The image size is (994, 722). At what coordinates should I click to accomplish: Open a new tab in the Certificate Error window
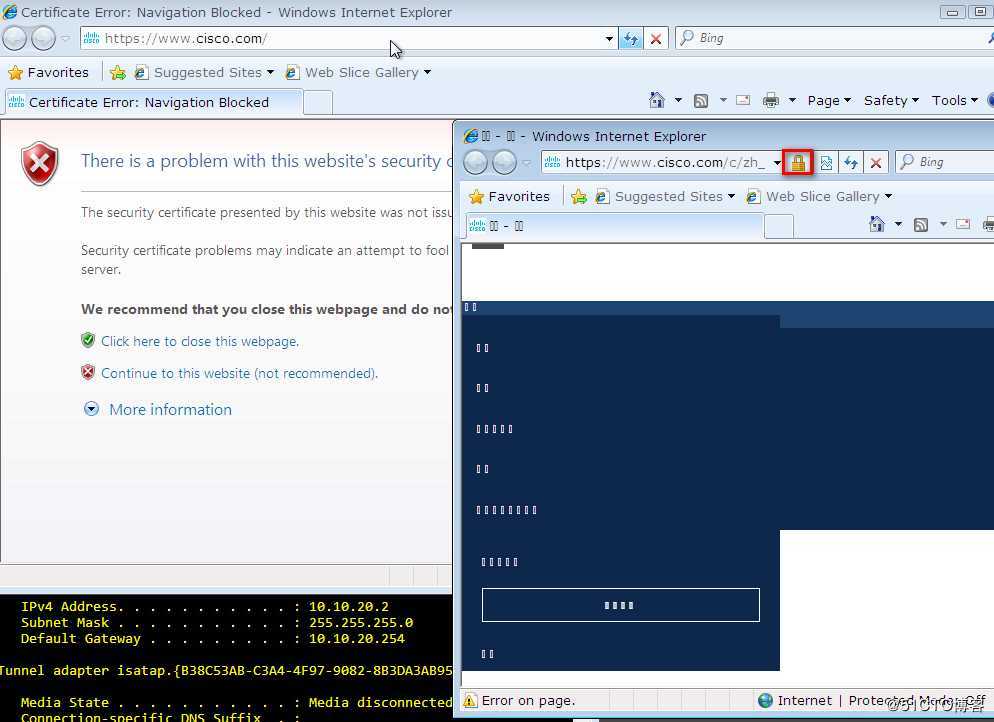(318, 102)
